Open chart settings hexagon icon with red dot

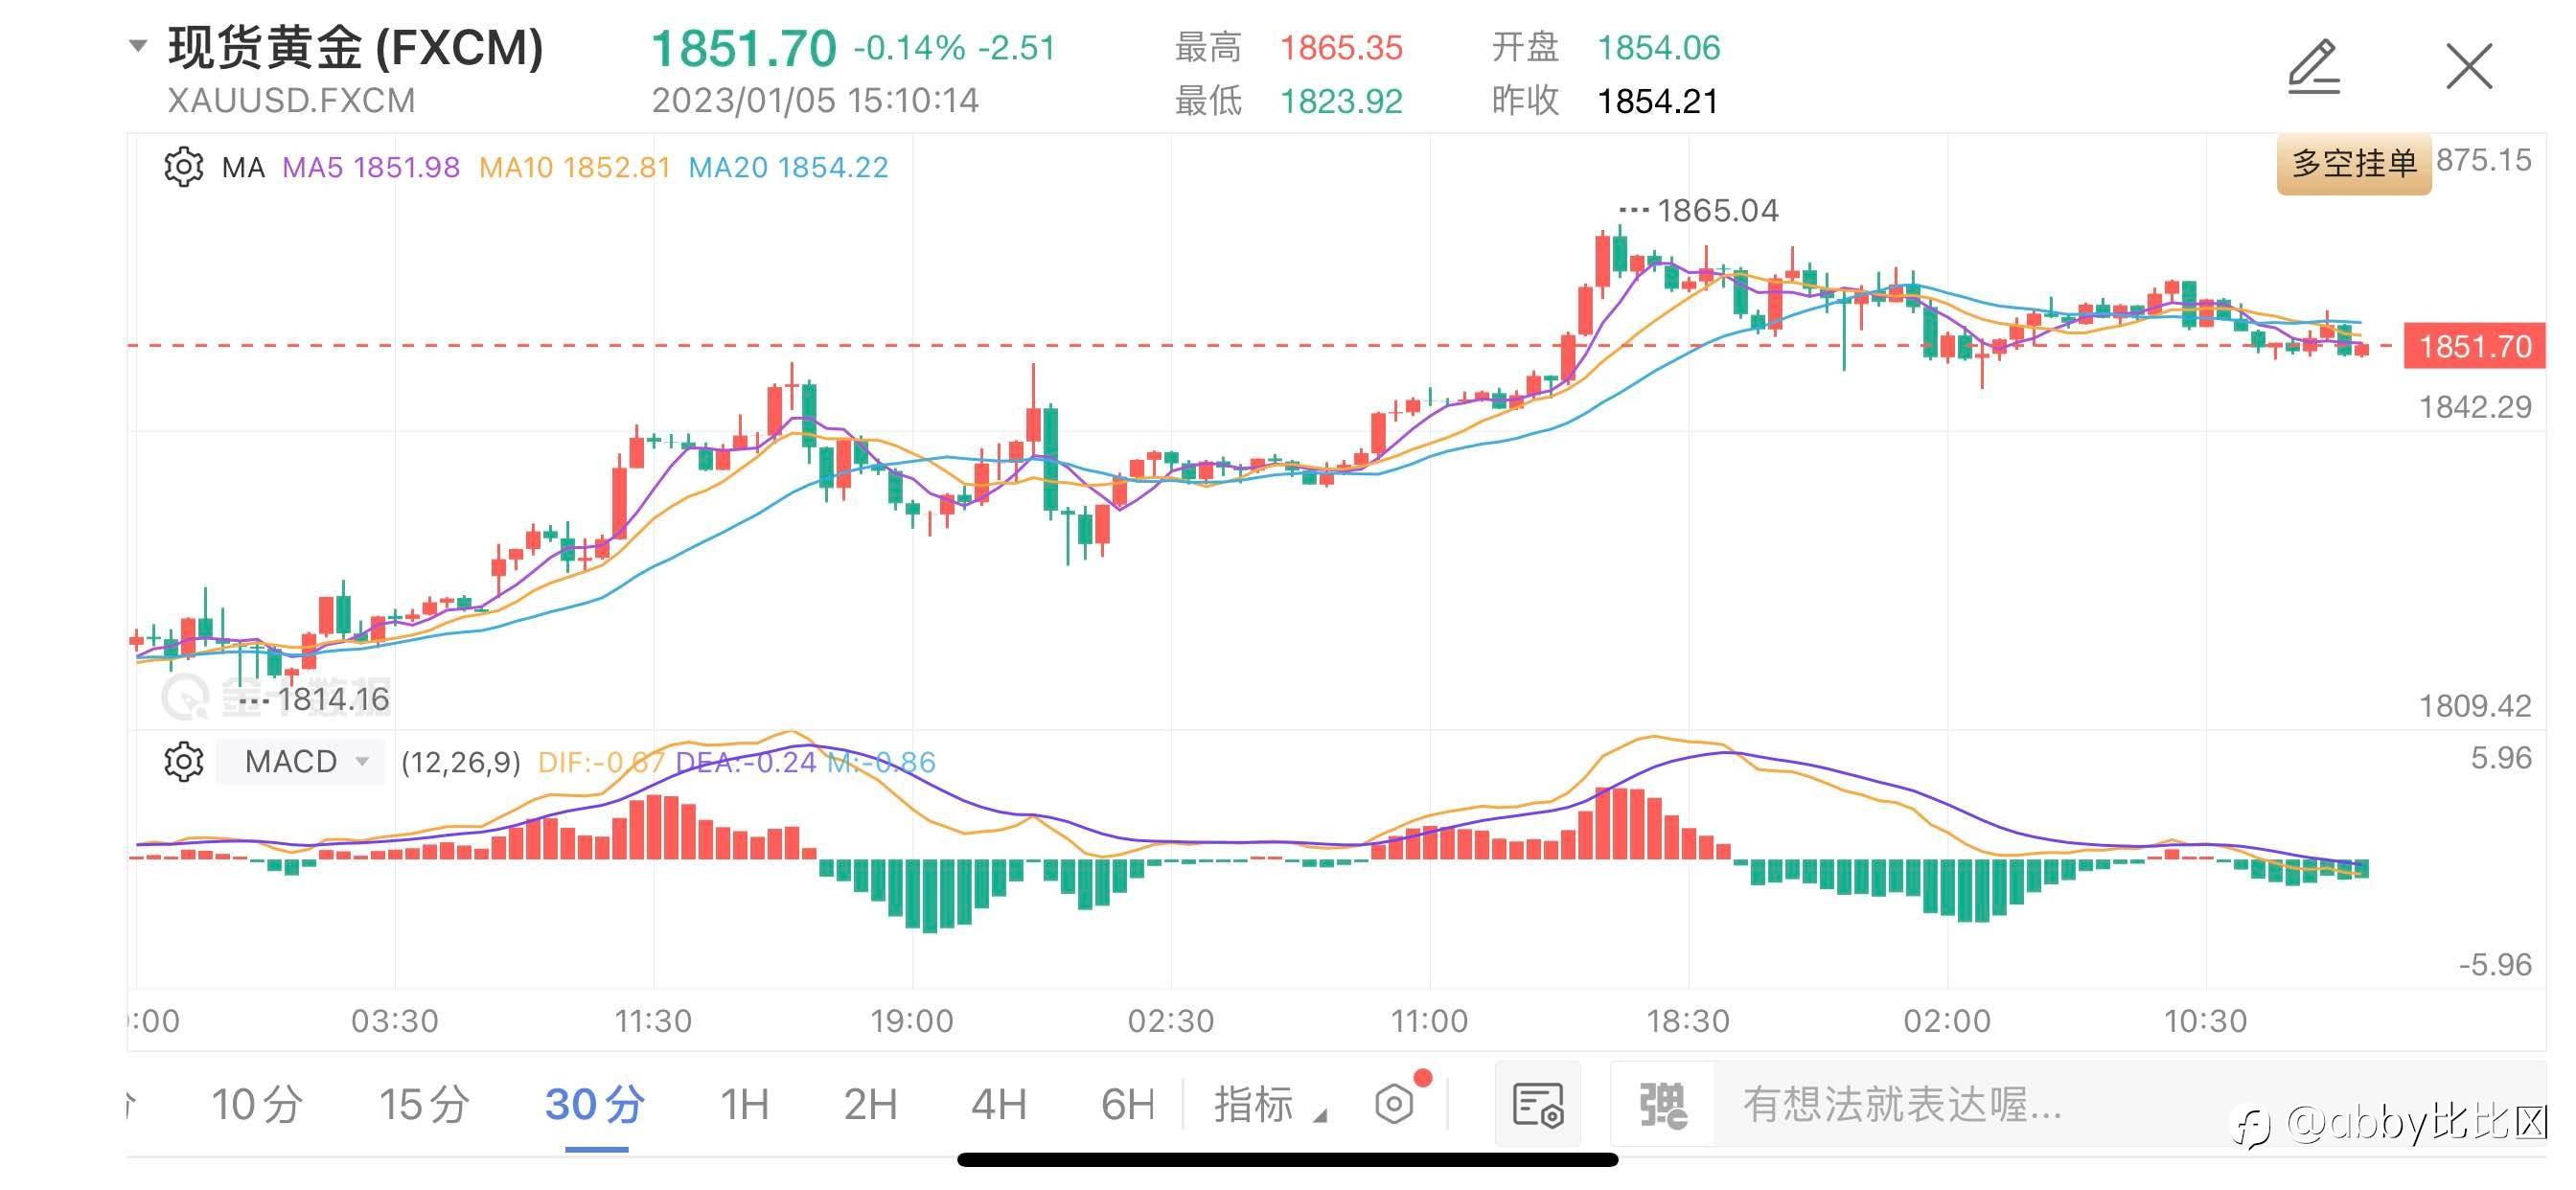tap(1394, 1104)
